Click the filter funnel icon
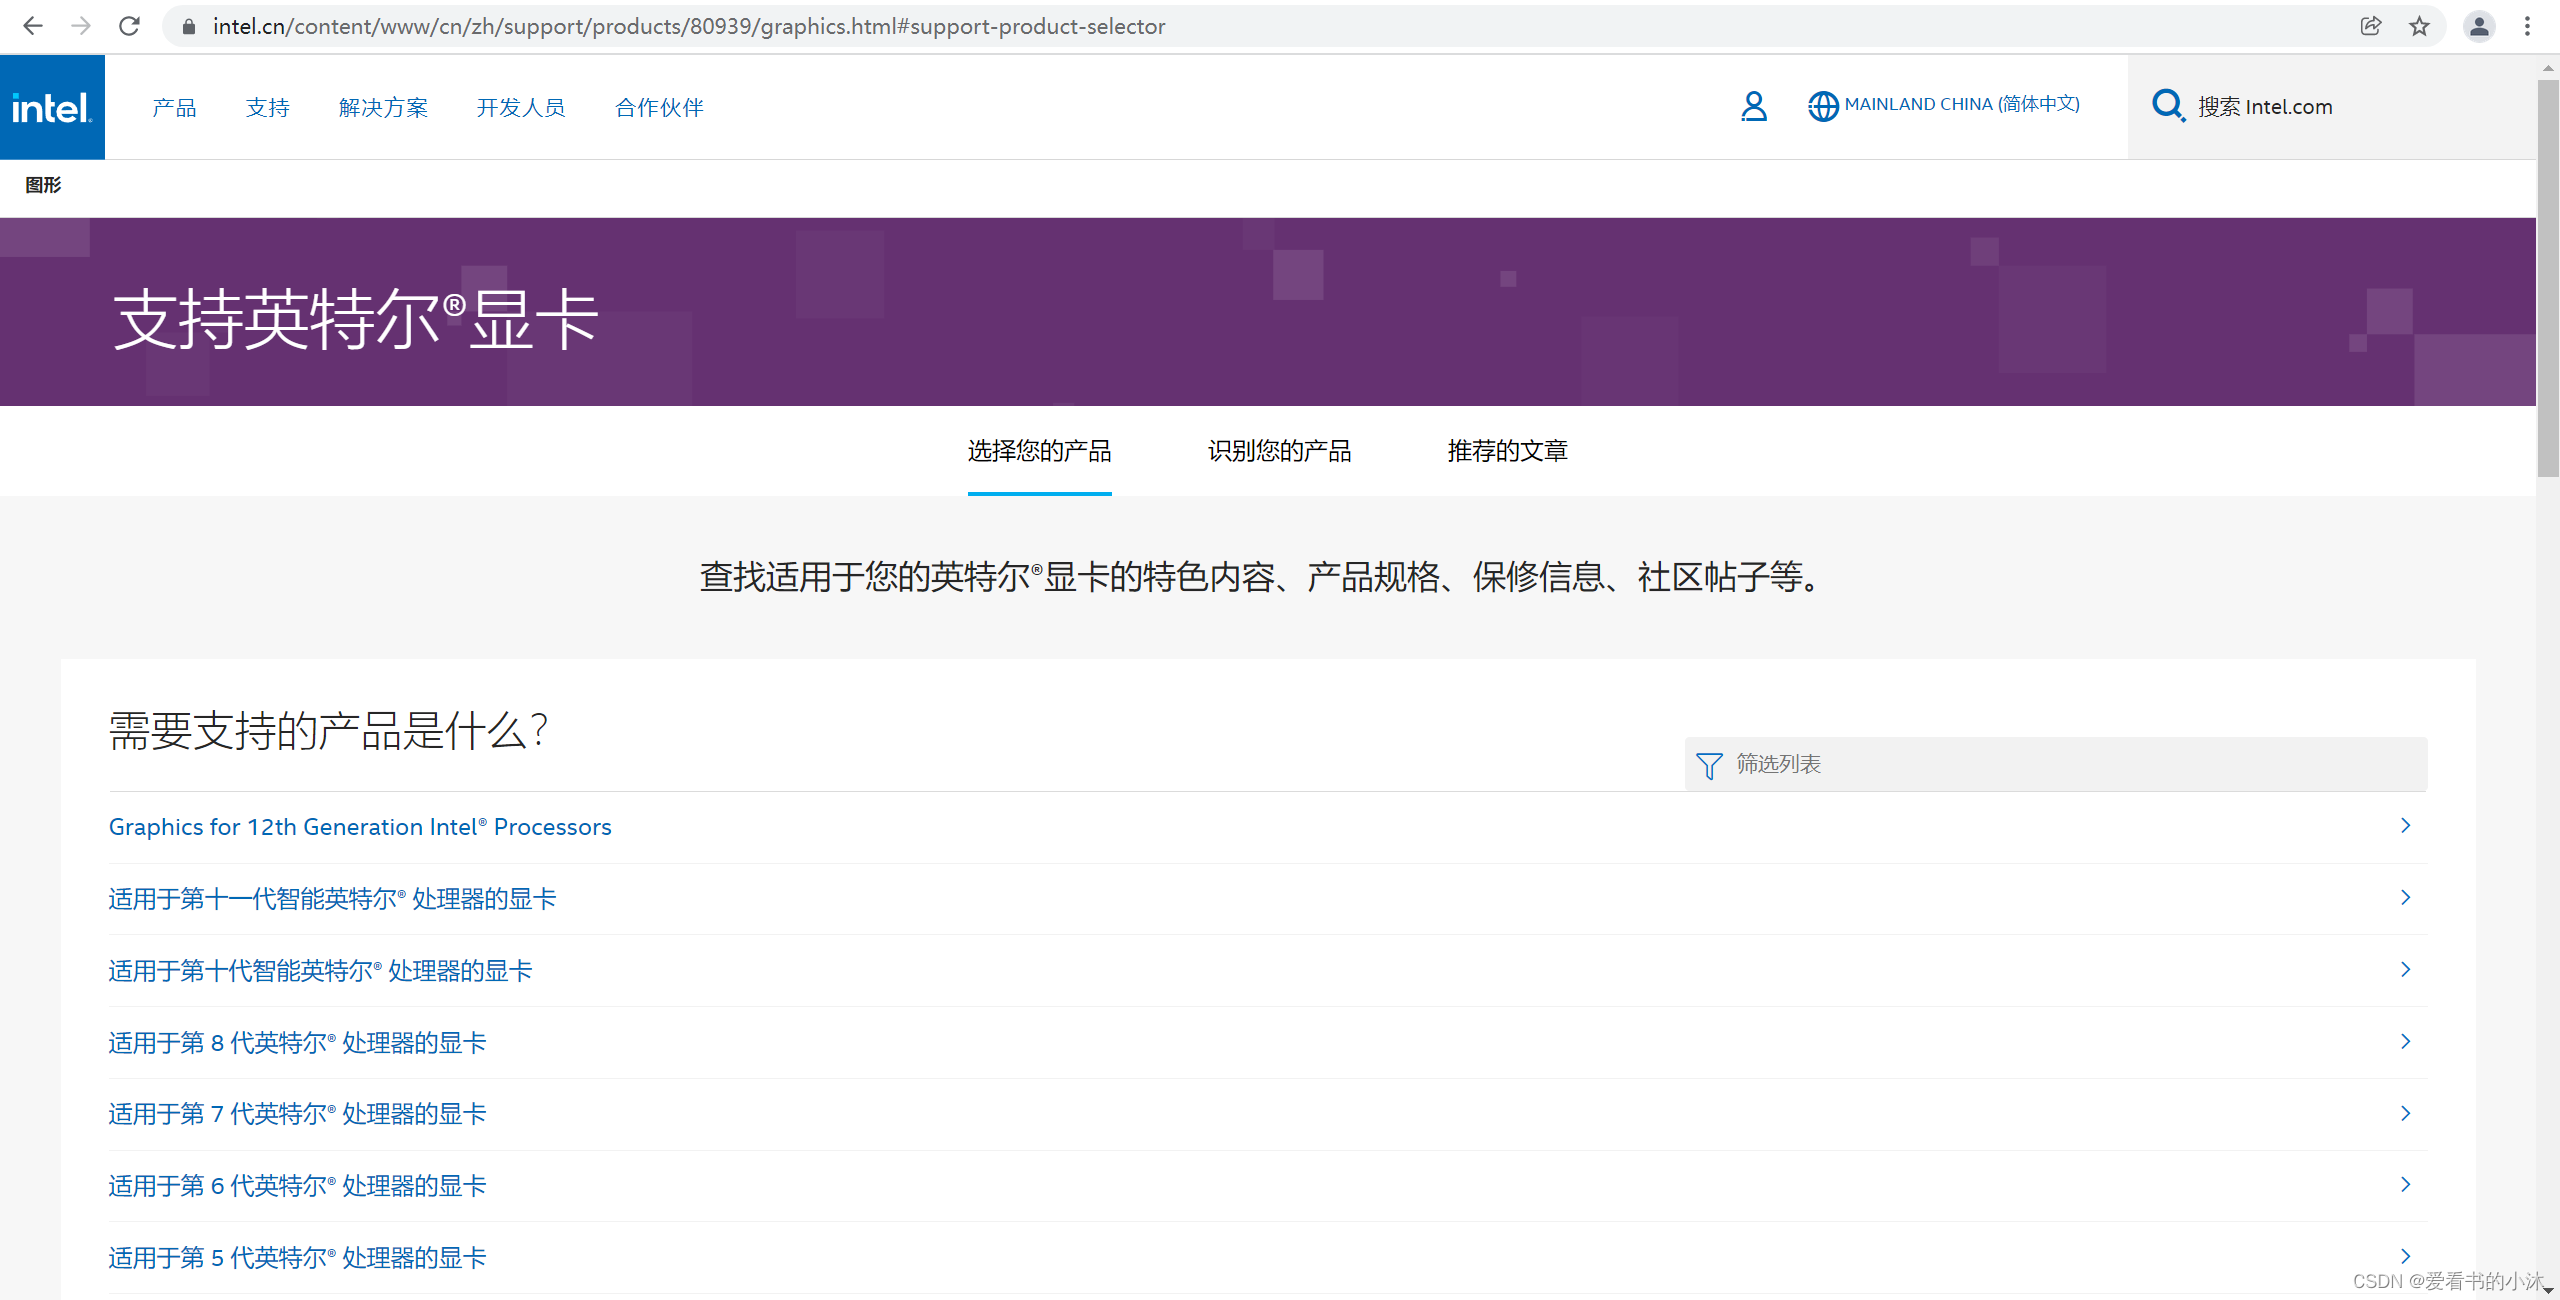This screenshot has width=2560, height=1300. coord(1709,765)
